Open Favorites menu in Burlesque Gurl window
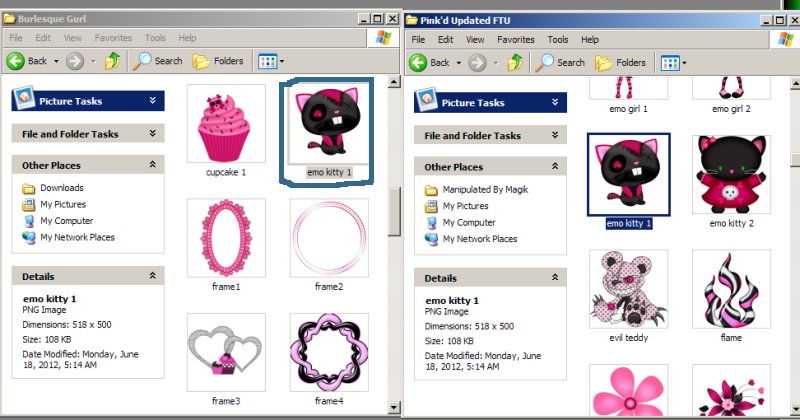 [x=113, y=38]
